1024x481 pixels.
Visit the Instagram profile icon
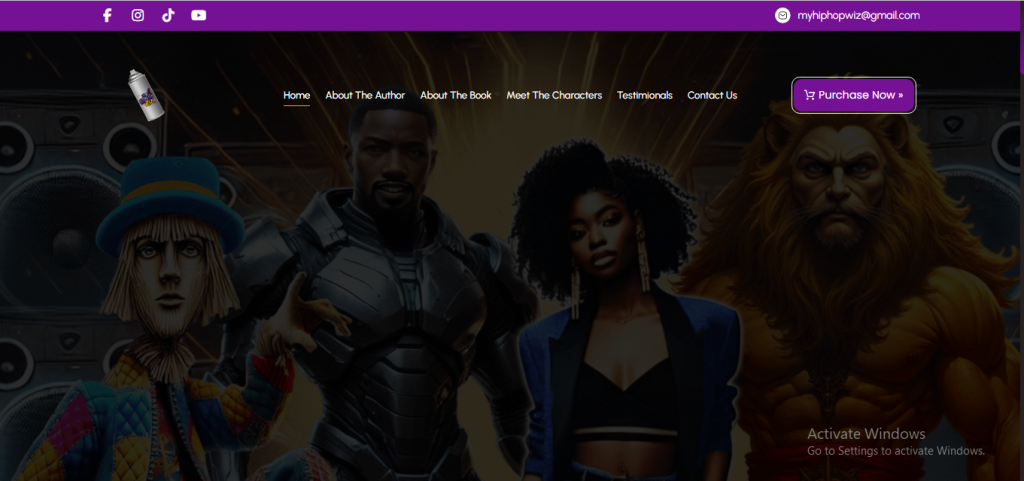138,15
